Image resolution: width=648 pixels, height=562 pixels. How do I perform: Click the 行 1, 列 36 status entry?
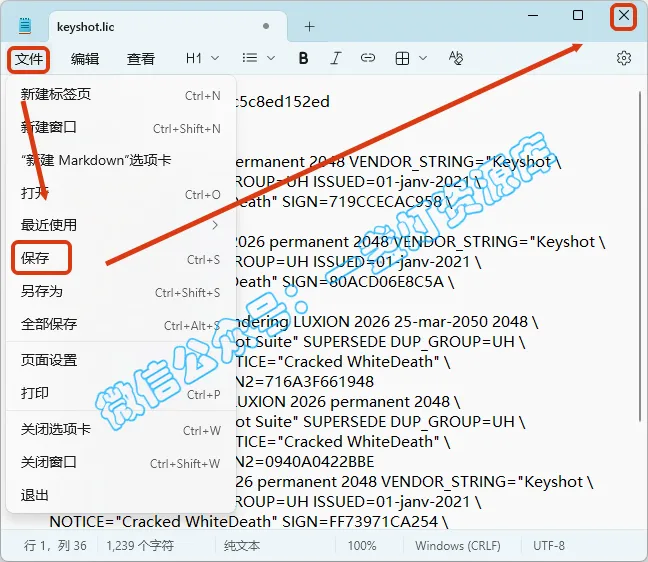[55, 546]
